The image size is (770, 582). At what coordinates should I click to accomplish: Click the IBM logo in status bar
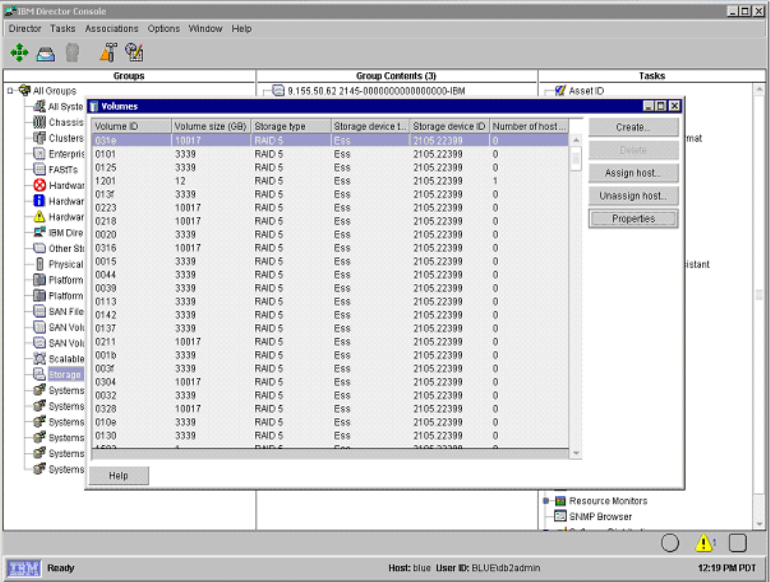pyautogui.click(x=24, y=568)
